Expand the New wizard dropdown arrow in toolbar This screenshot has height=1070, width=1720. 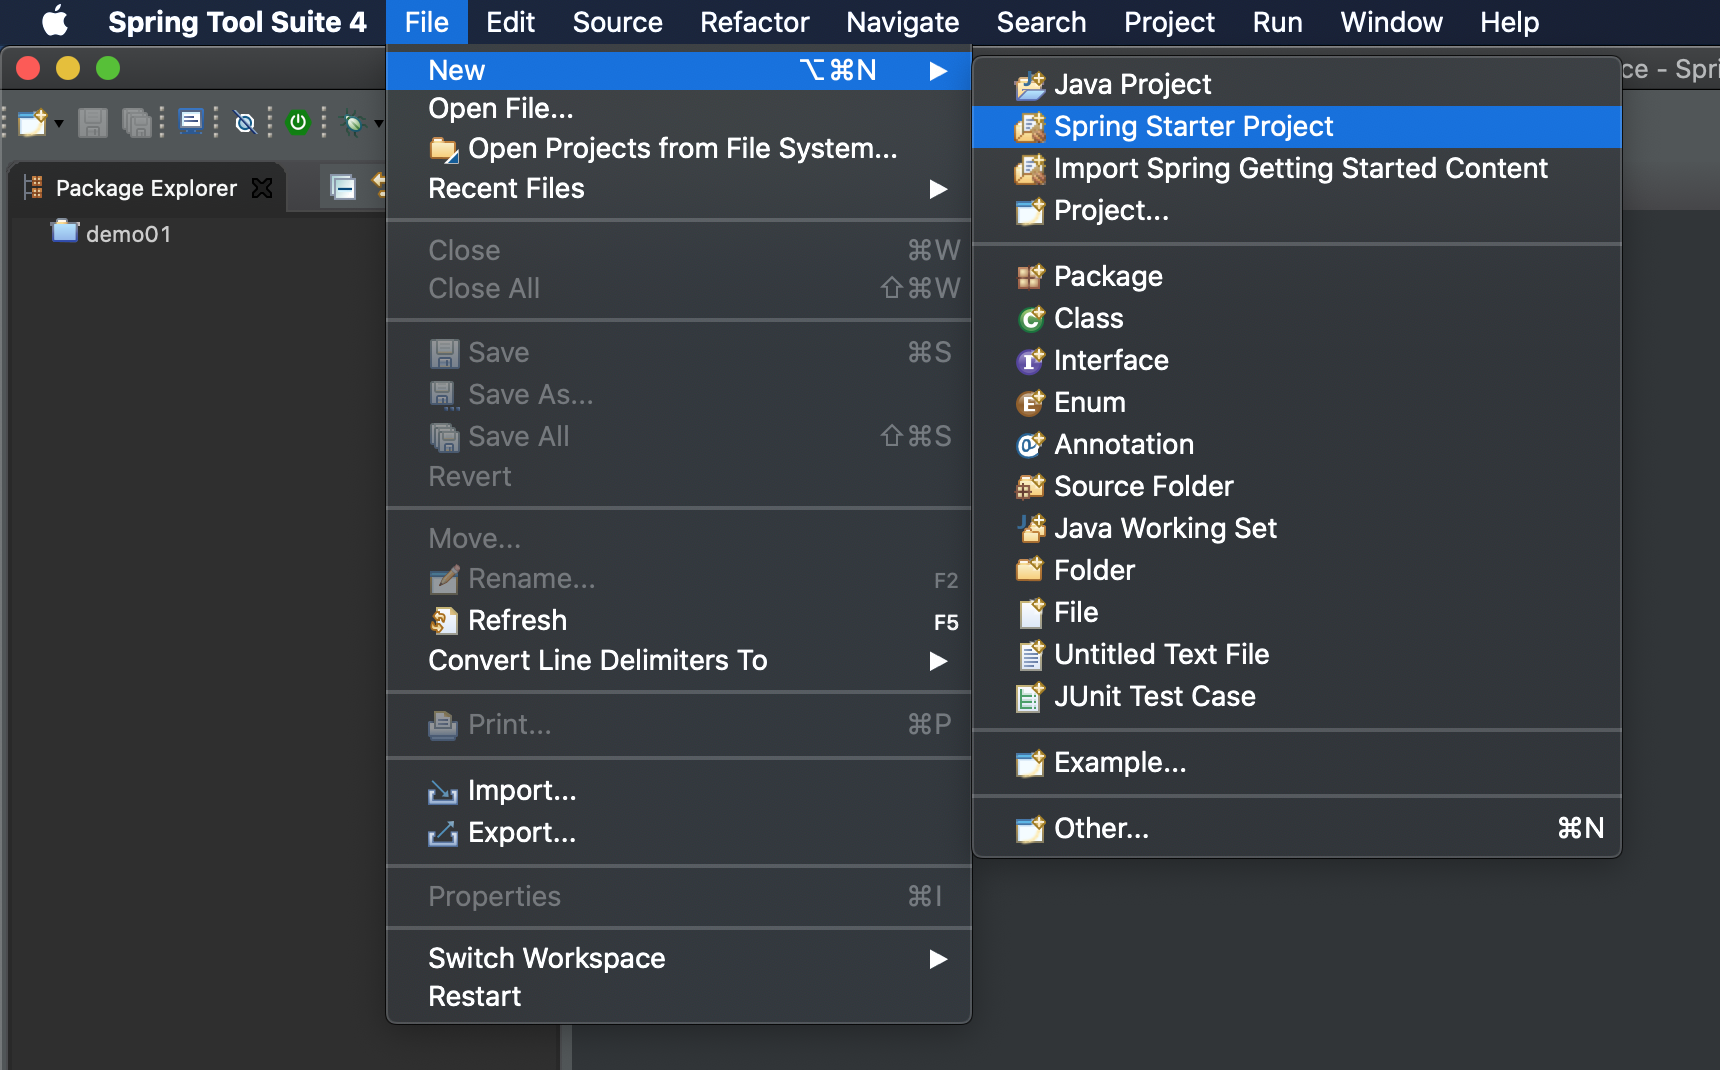(59, 124)
